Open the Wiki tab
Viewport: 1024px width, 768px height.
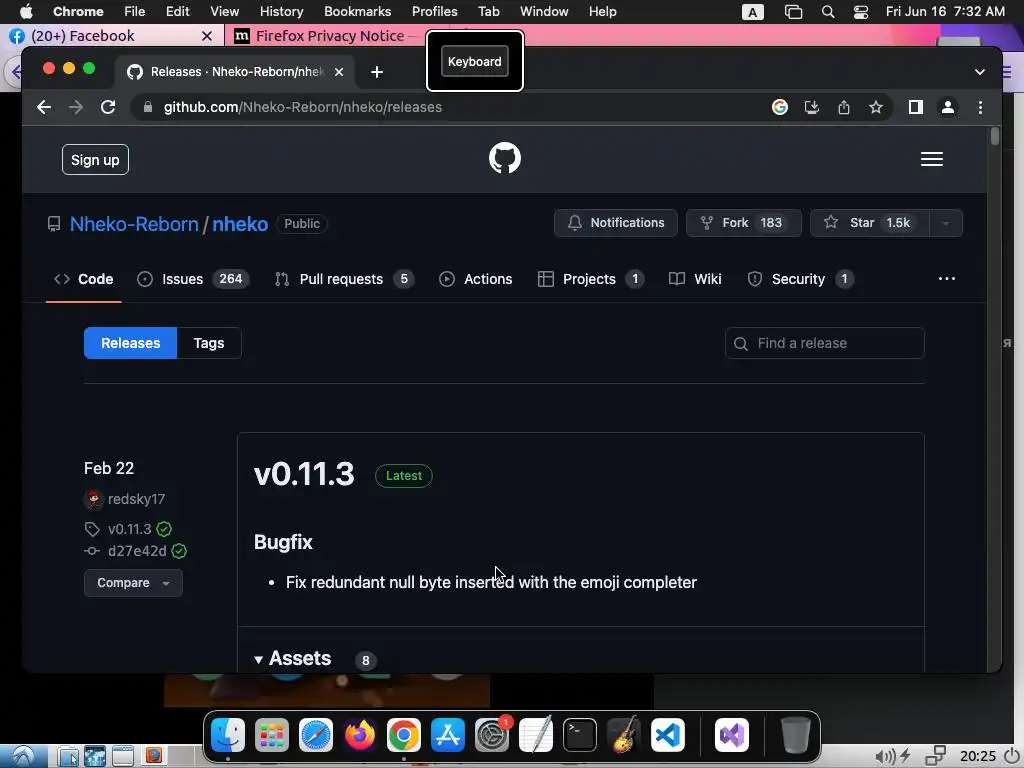pyautogui.click(x=696, y=279)
